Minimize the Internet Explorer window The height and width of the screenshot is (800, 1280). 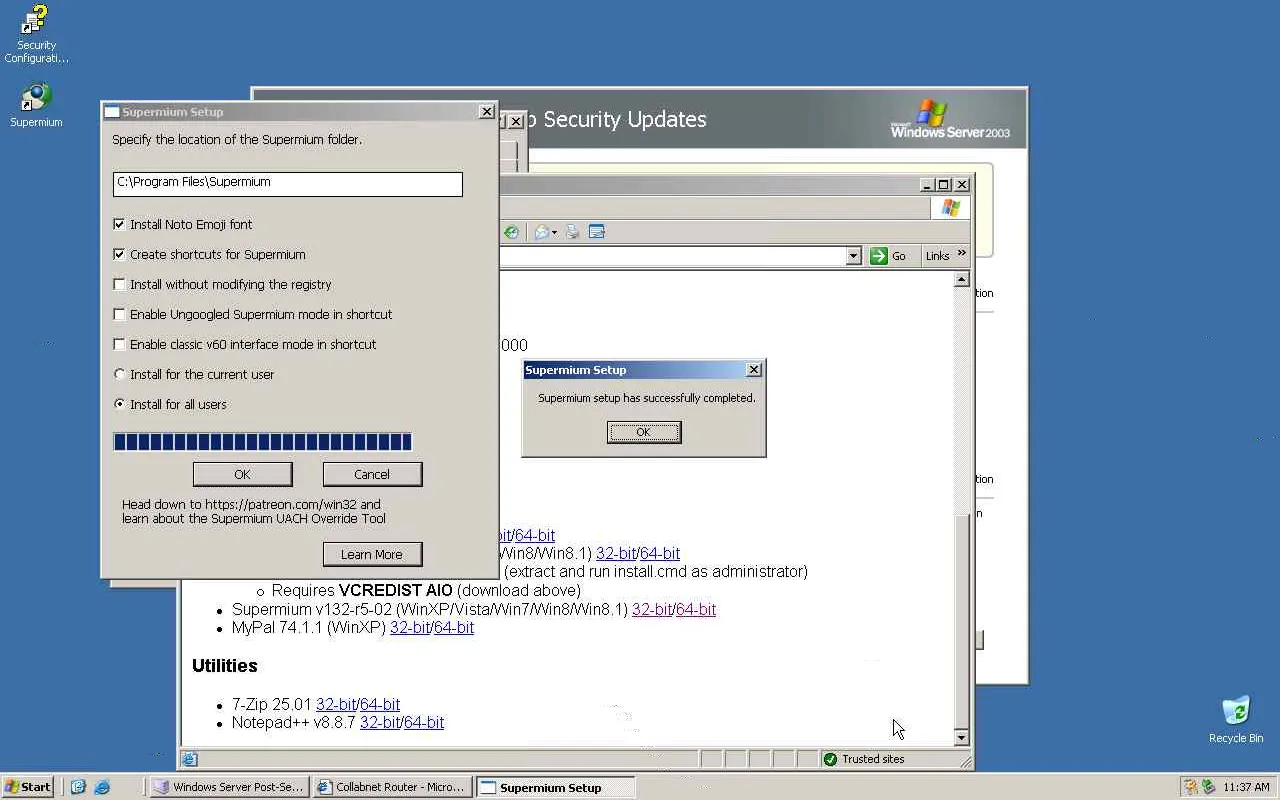pos(928,185)
